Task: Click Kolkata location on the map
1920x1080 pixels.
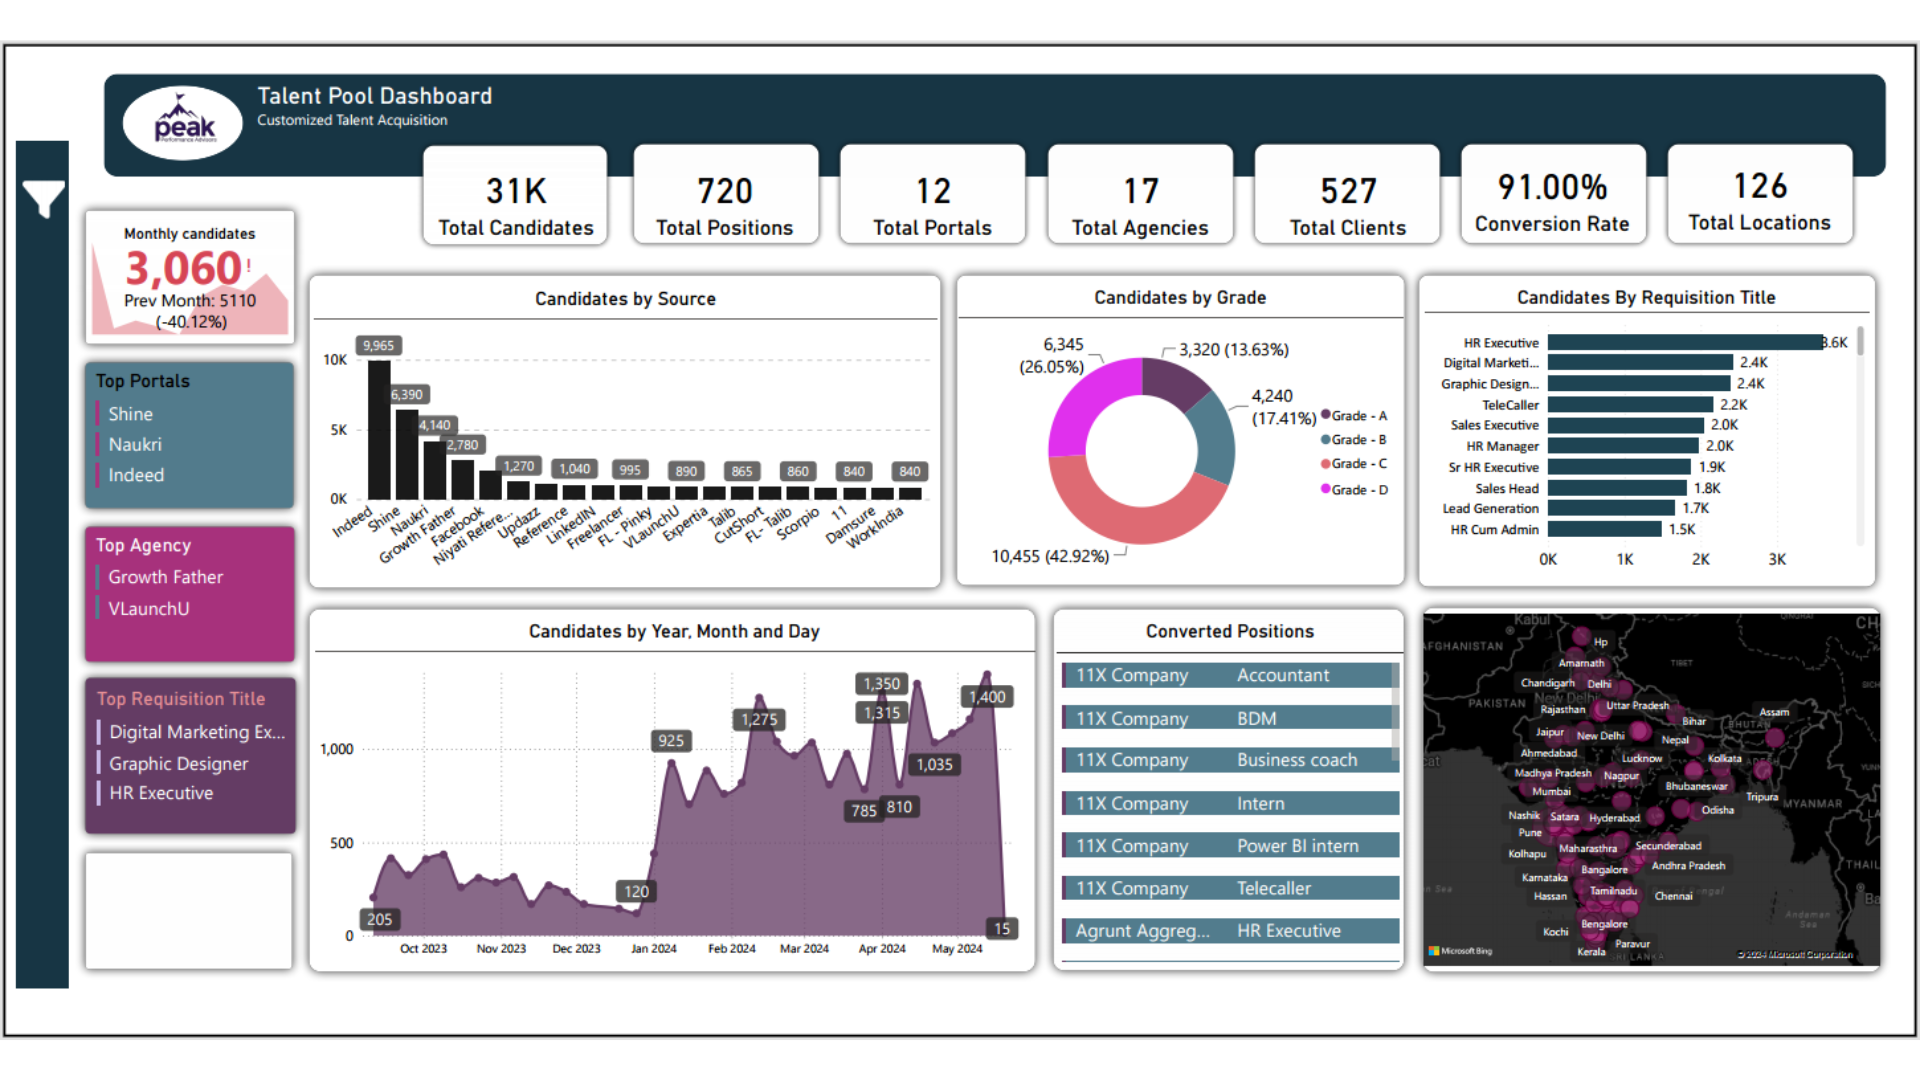Action: point(1725,758)
